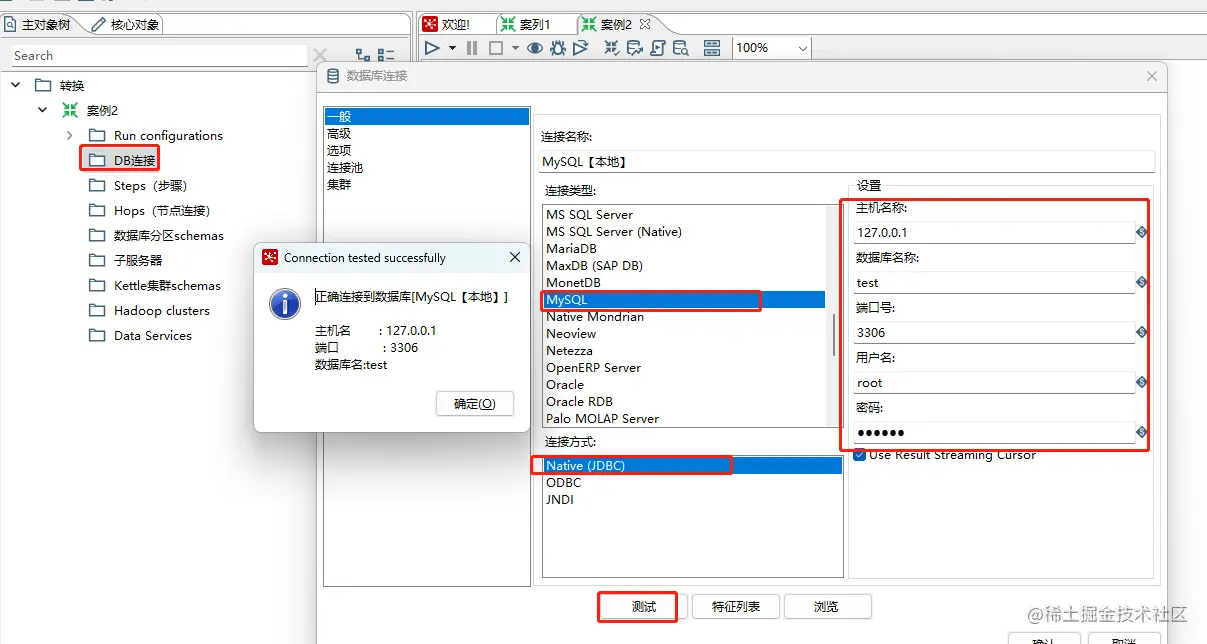The height and width of the screenshot is (644, 1207).
Task: Select ODBC as the connection method
Action: (692, 483)
